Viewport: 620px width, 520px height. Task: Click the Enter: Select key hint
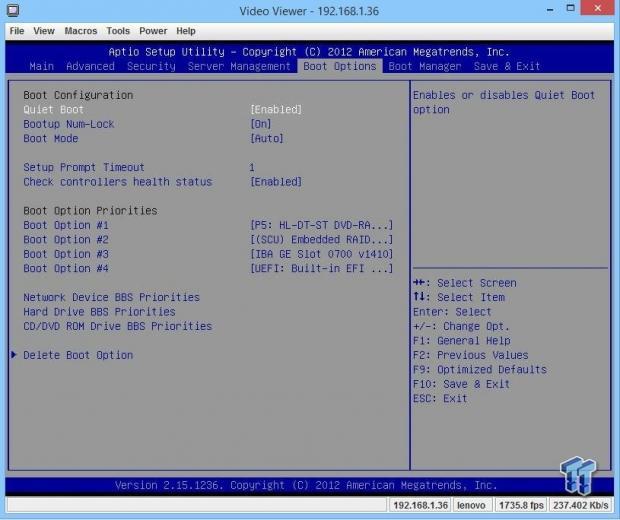click(x=452, y=312)
